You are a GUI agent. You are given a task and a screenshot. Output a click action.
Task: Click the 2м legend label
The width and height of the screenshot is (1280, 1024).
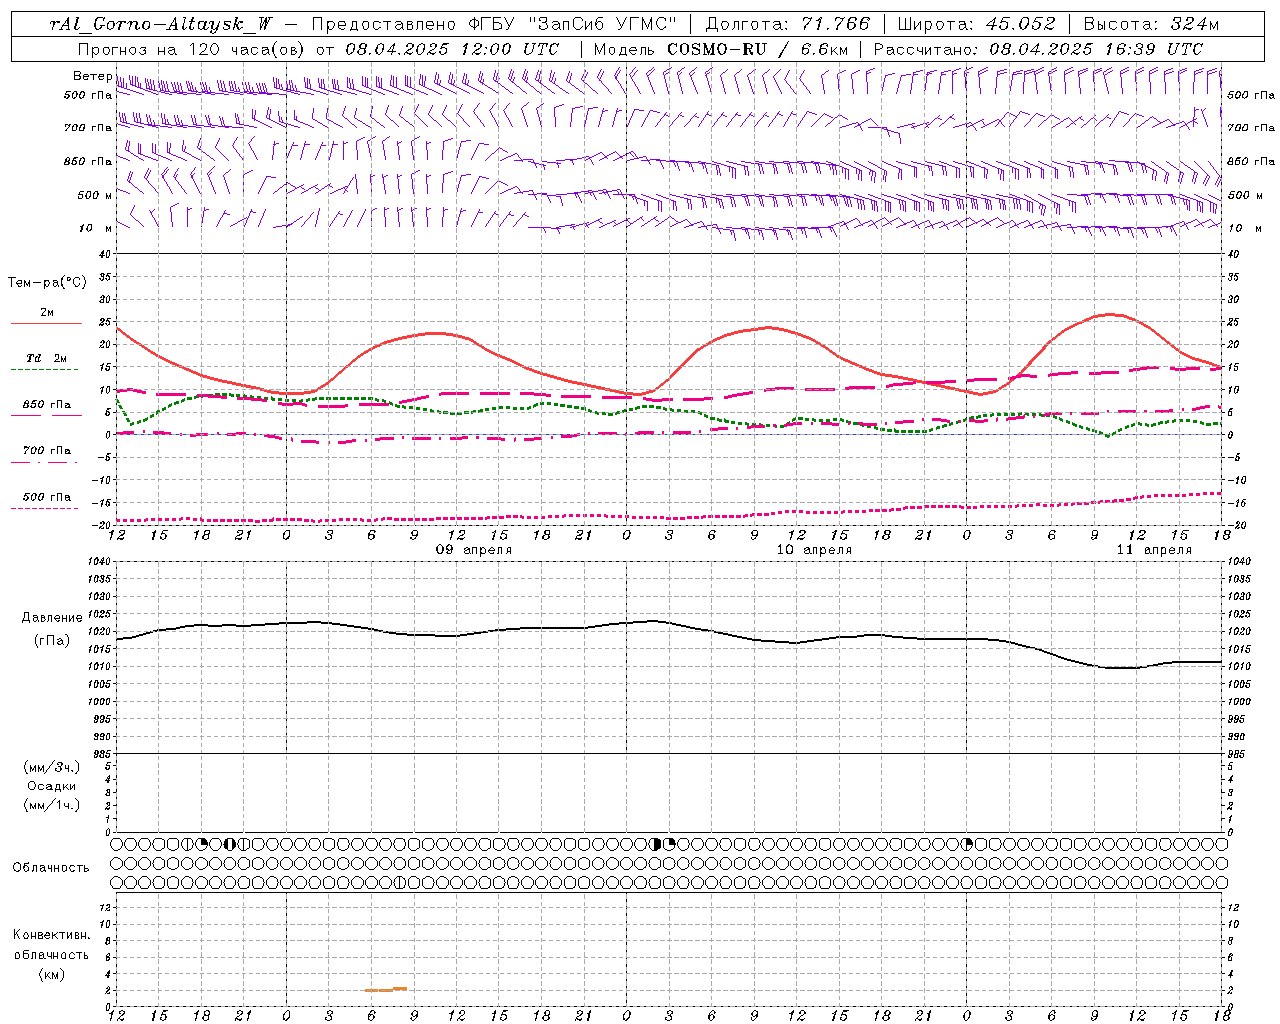pos(47,312)
